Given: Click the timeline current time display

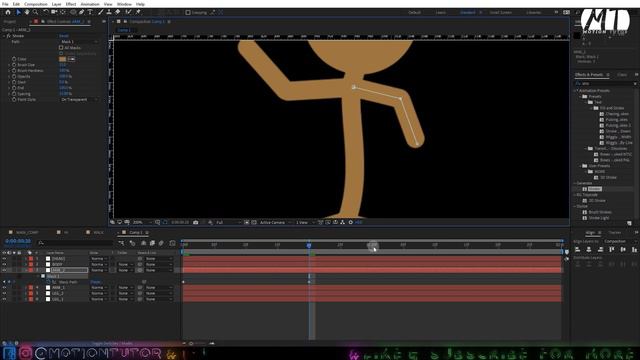Looking at the screenshot, I should point(18,241).
